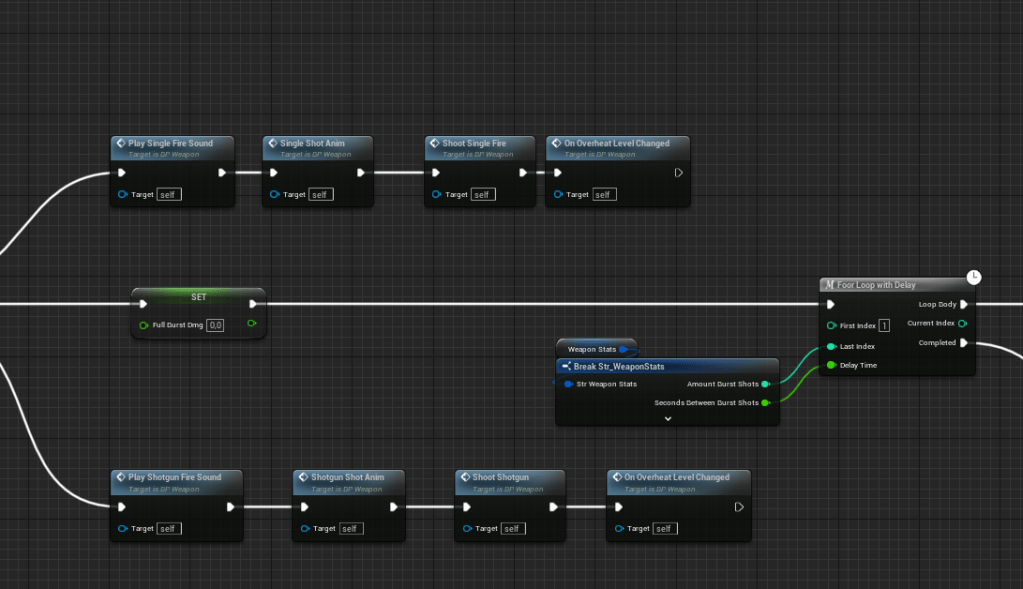The height and width of the screenshot is (589, 1023).
Task: Click the function icon on Shoot Shotgun node
Action: point(464,477)
